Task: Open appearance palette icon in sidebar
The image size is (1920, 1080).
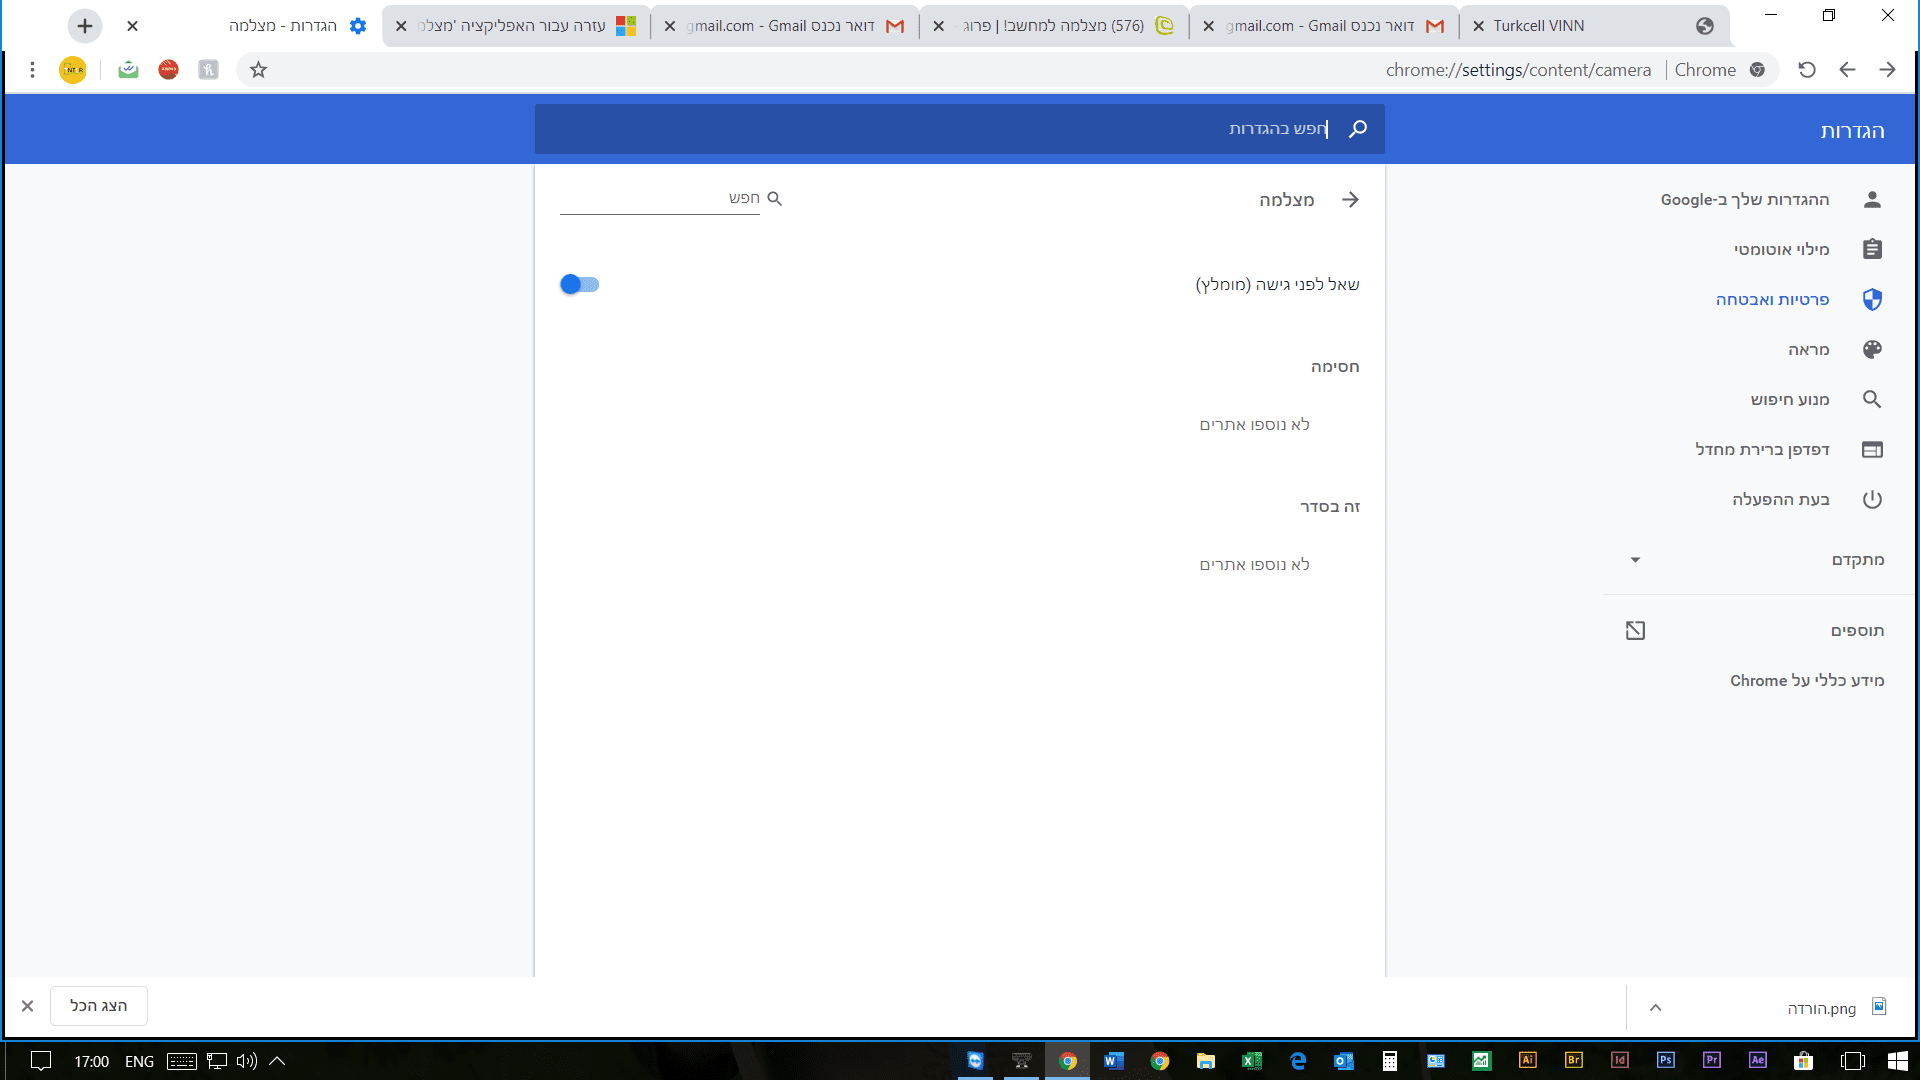Action: point(1872,350)
